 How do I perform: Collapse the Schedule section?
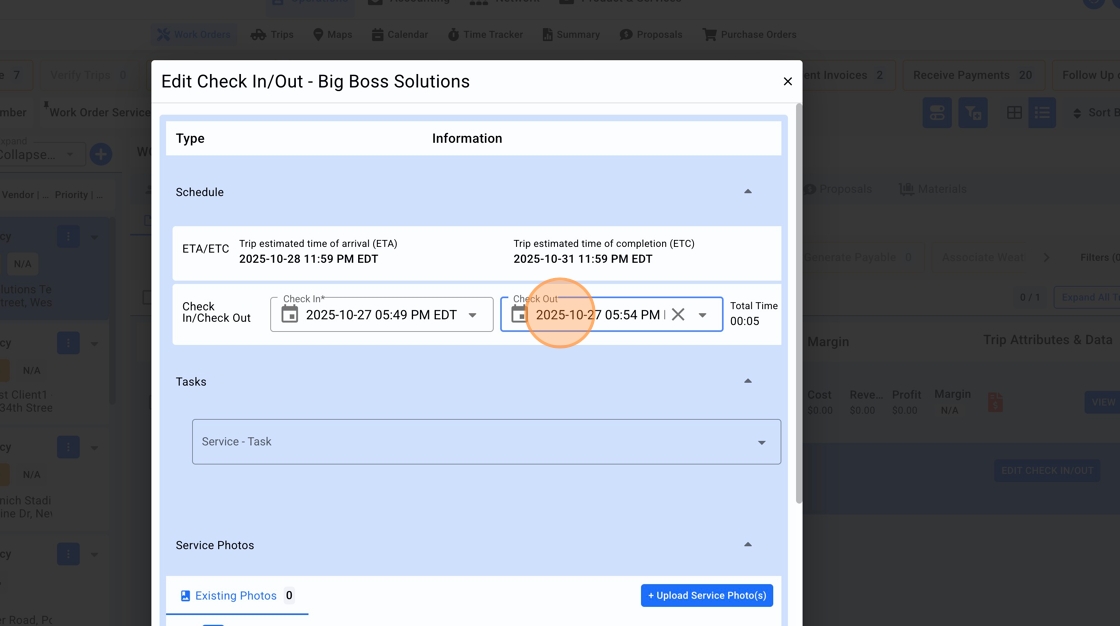[748, 192]
